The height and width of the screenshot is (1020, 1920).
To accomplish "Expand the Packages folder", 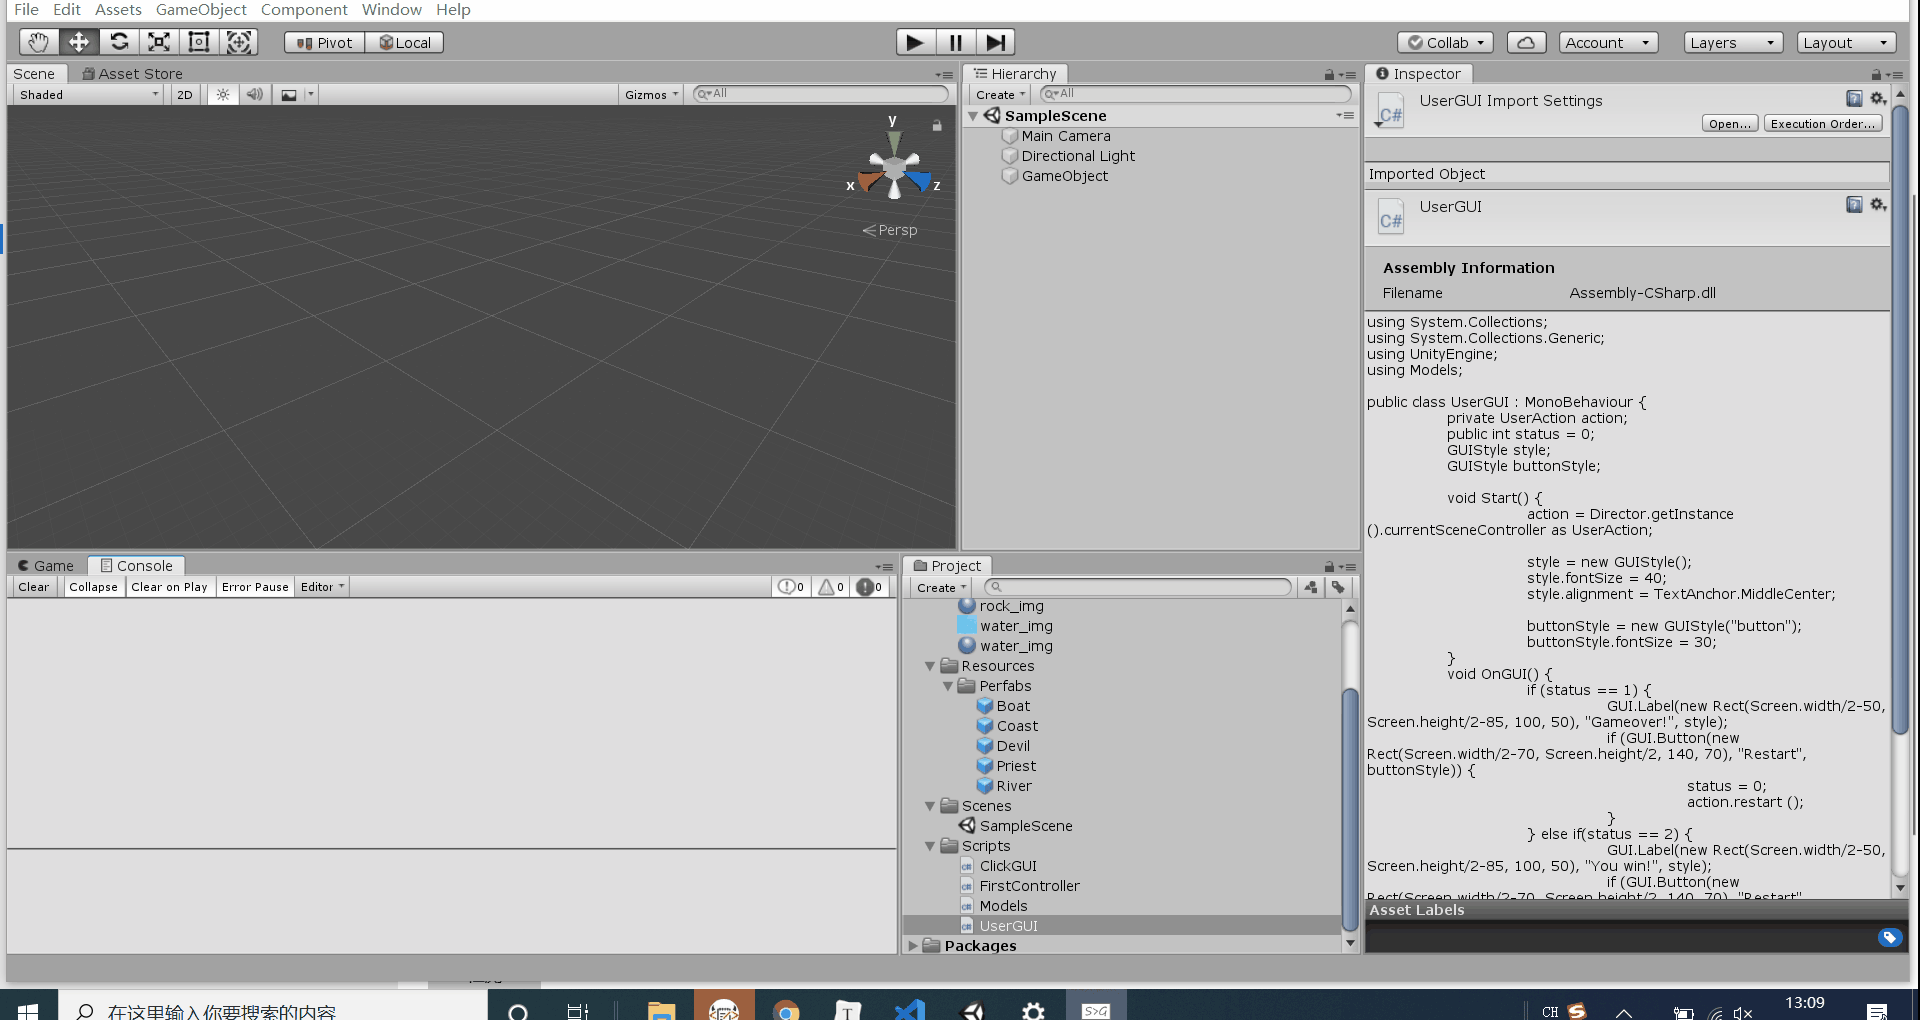I will [913, 946].
